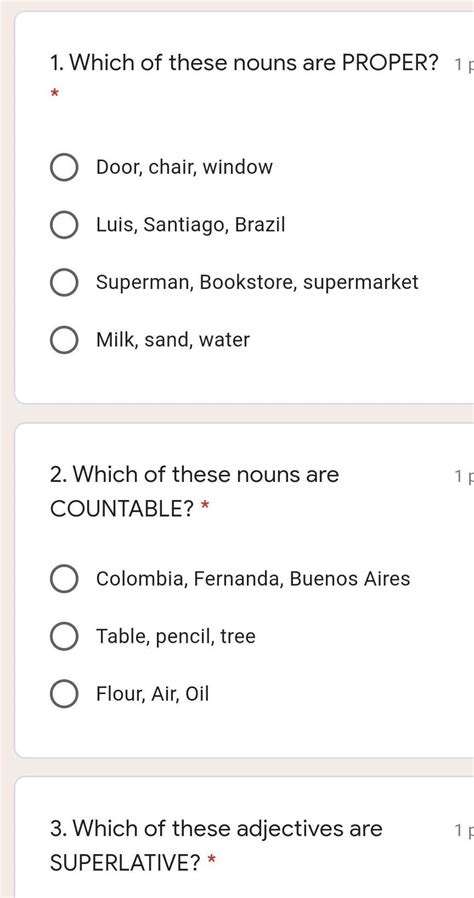474x898 pixels.
Task: Choose radio circle for Luis, Santiago, Brazil
Action: (x=64, y=225)
